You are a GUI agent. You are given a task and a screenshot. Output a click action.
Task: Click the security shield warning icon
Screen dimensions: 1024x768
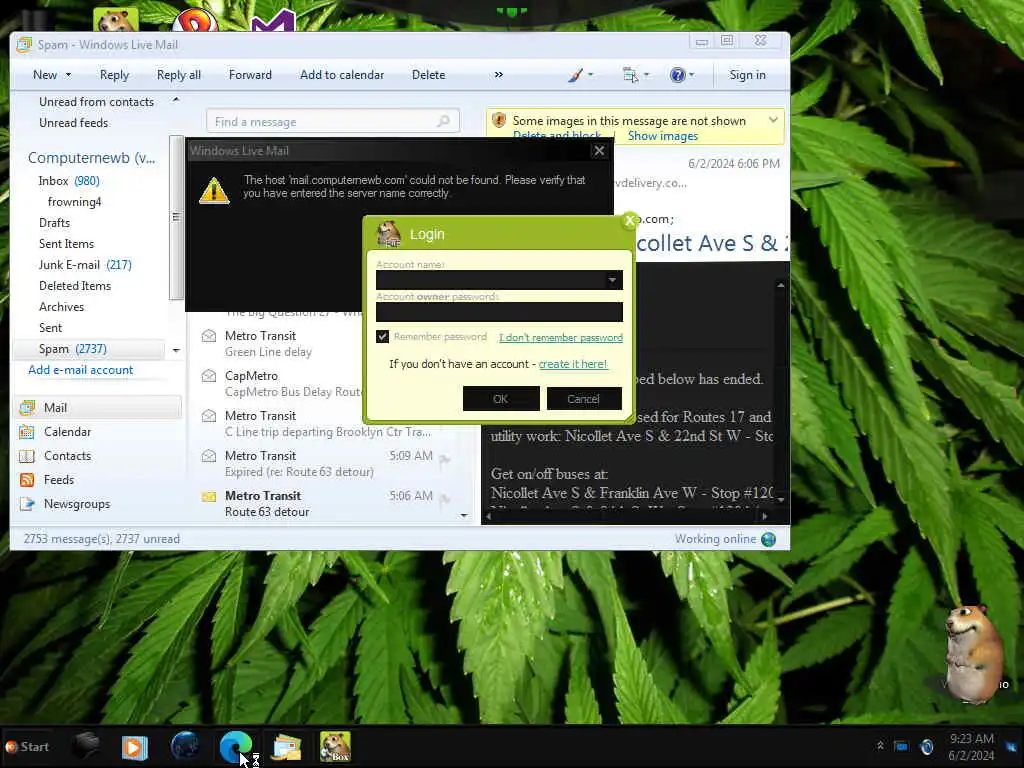click(499, 120)
